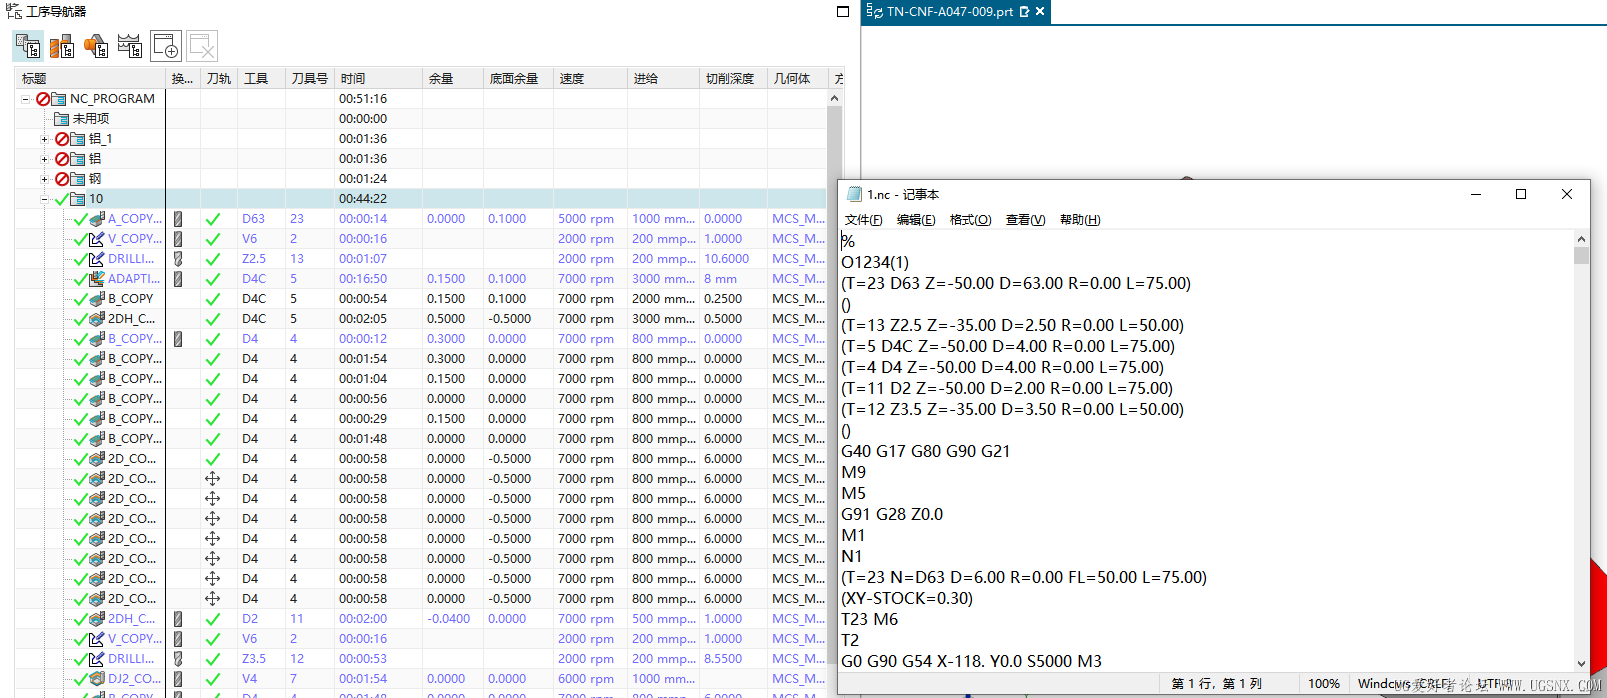
Task: Click the 速度 column header
Action: pos(590,78)
